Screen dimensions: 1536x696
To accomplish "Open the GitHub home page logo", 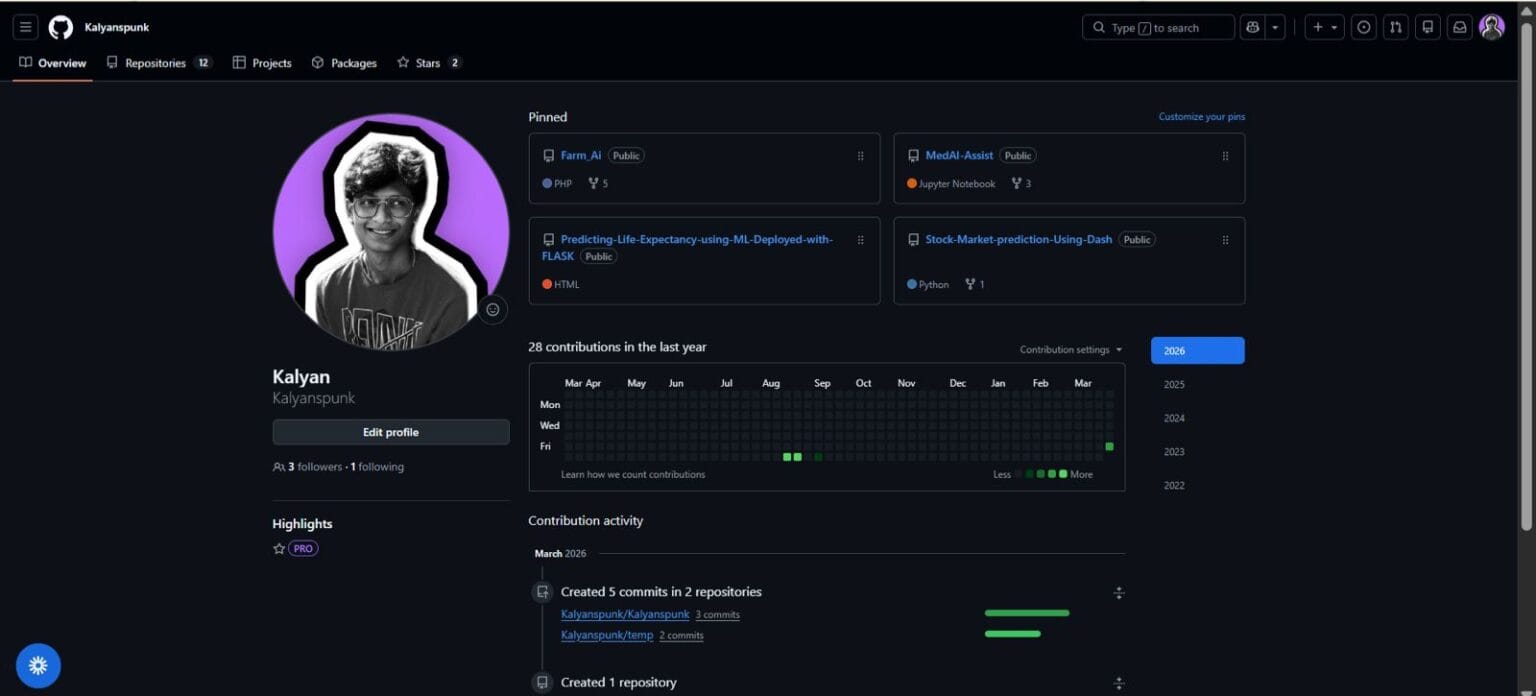I will (60, 27).
